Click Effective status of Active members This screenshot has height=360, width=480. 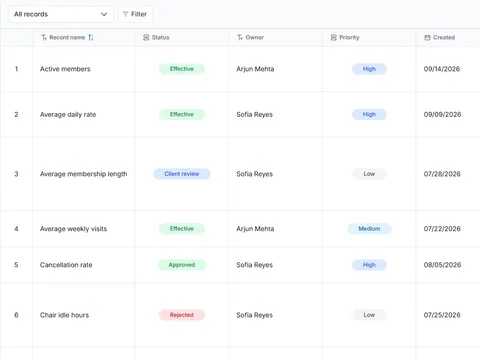pos(182,69)
